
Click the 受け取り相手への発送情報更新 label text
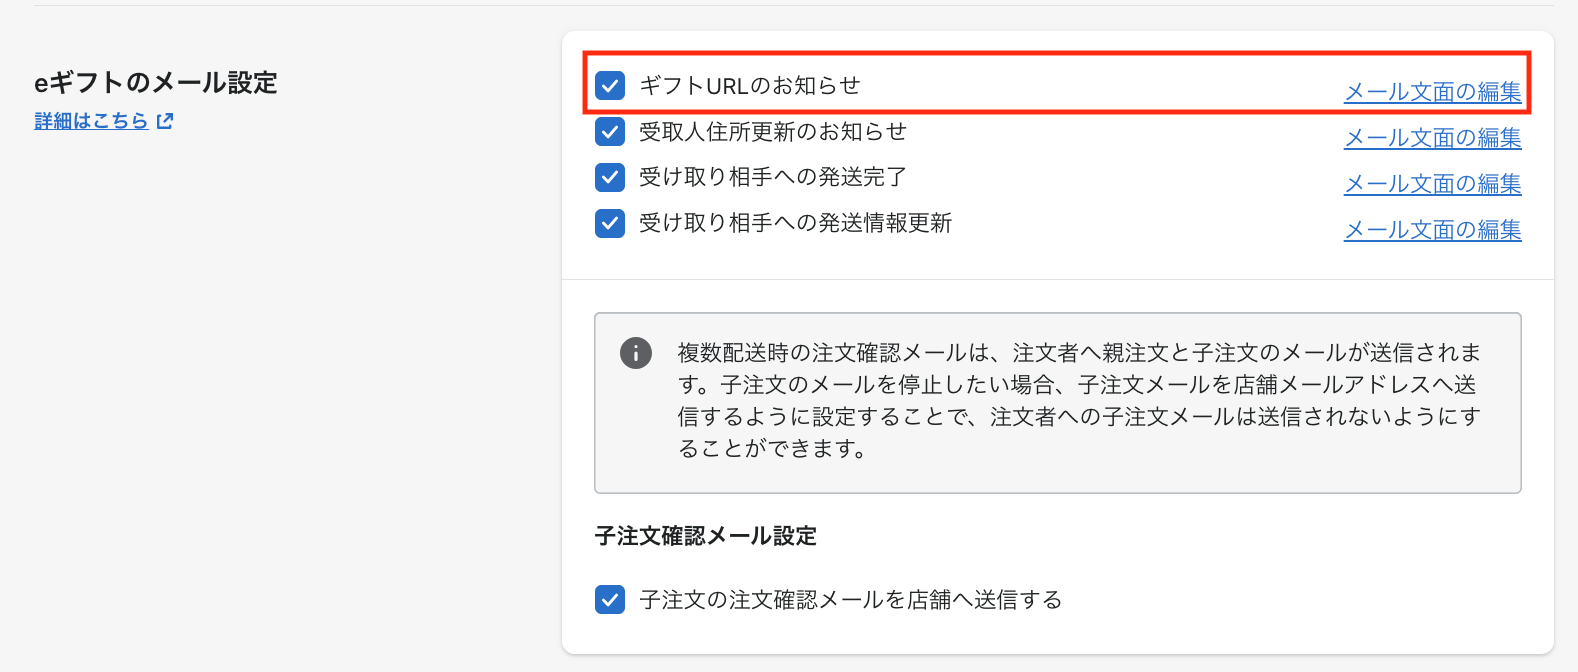(x=795, y=223)
